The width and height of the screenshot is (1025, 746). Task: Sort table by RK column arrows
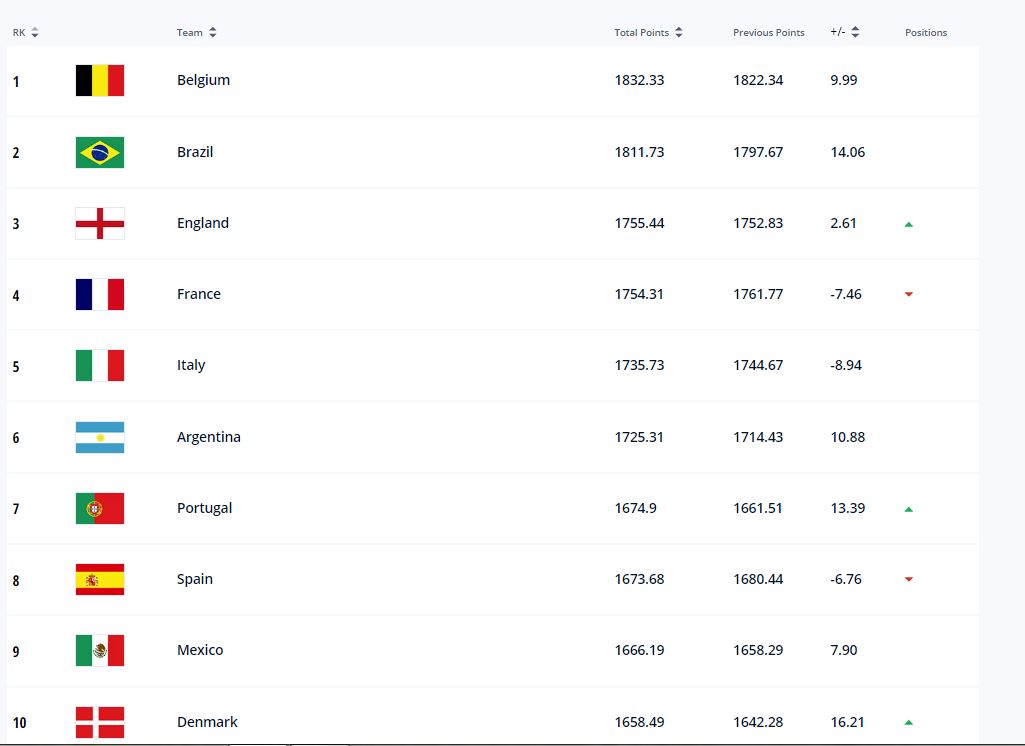coord(35,32)
